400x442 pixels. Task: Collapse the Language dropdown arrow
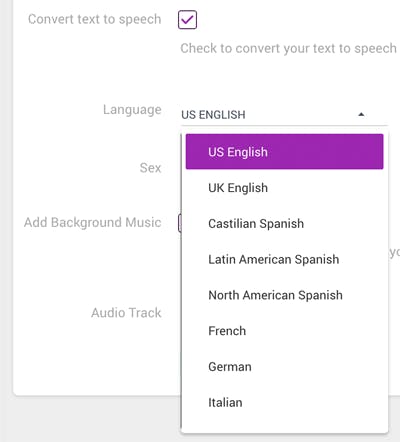tap(361, 114)
